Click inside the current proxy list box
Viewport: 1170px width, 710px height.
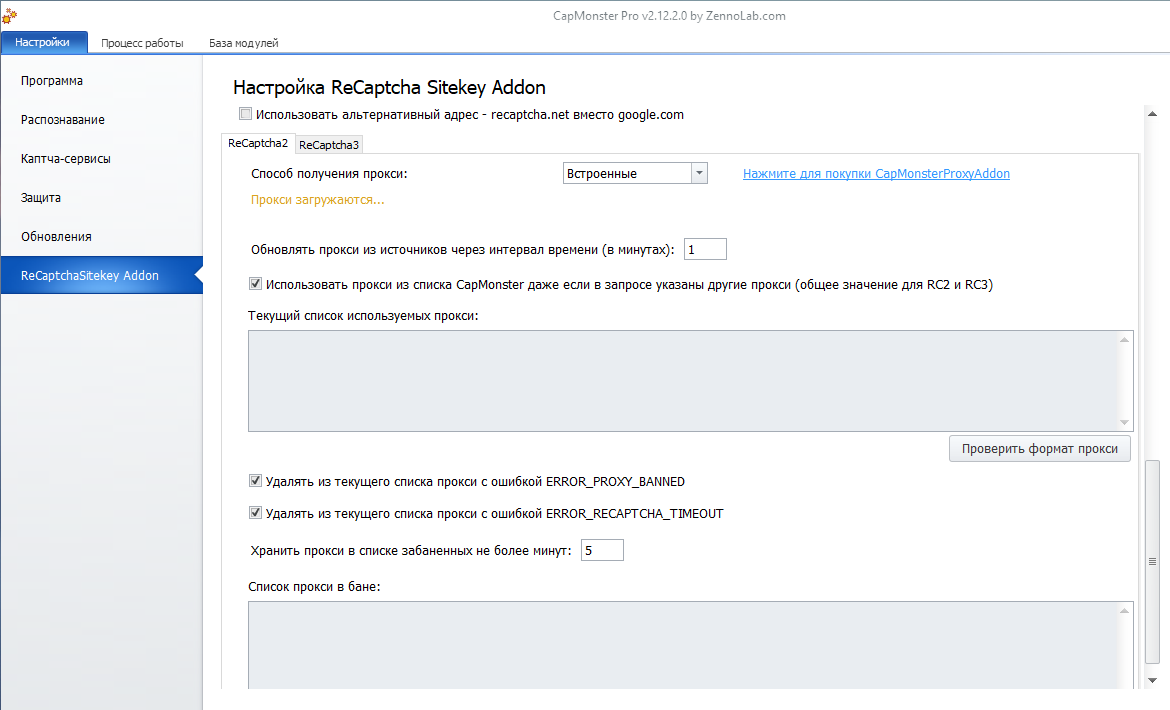coord(680,381)
